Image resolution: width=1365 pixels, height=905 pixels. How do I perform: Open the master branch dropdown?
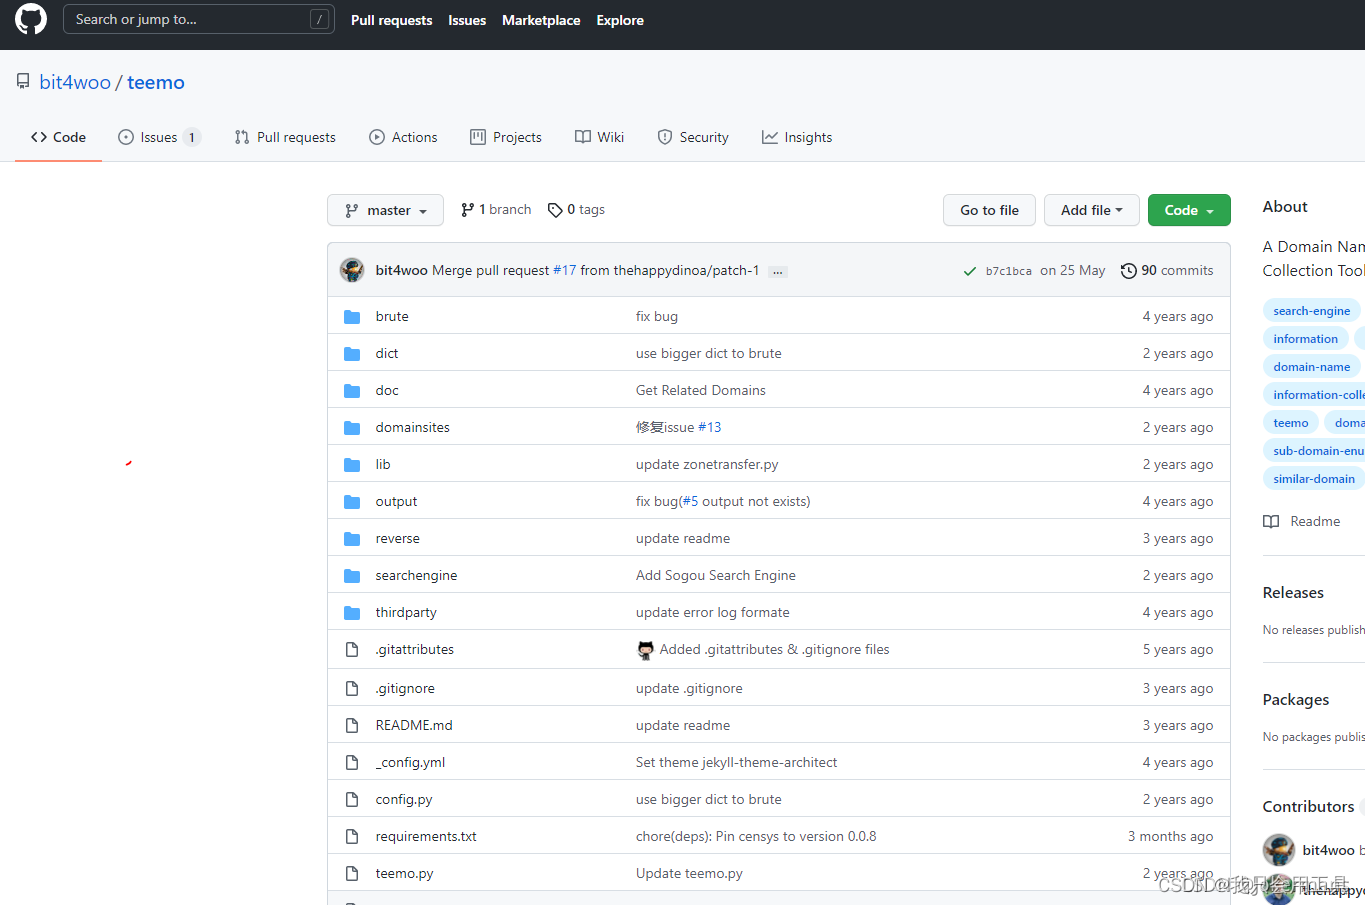click(x=385, y=210)
